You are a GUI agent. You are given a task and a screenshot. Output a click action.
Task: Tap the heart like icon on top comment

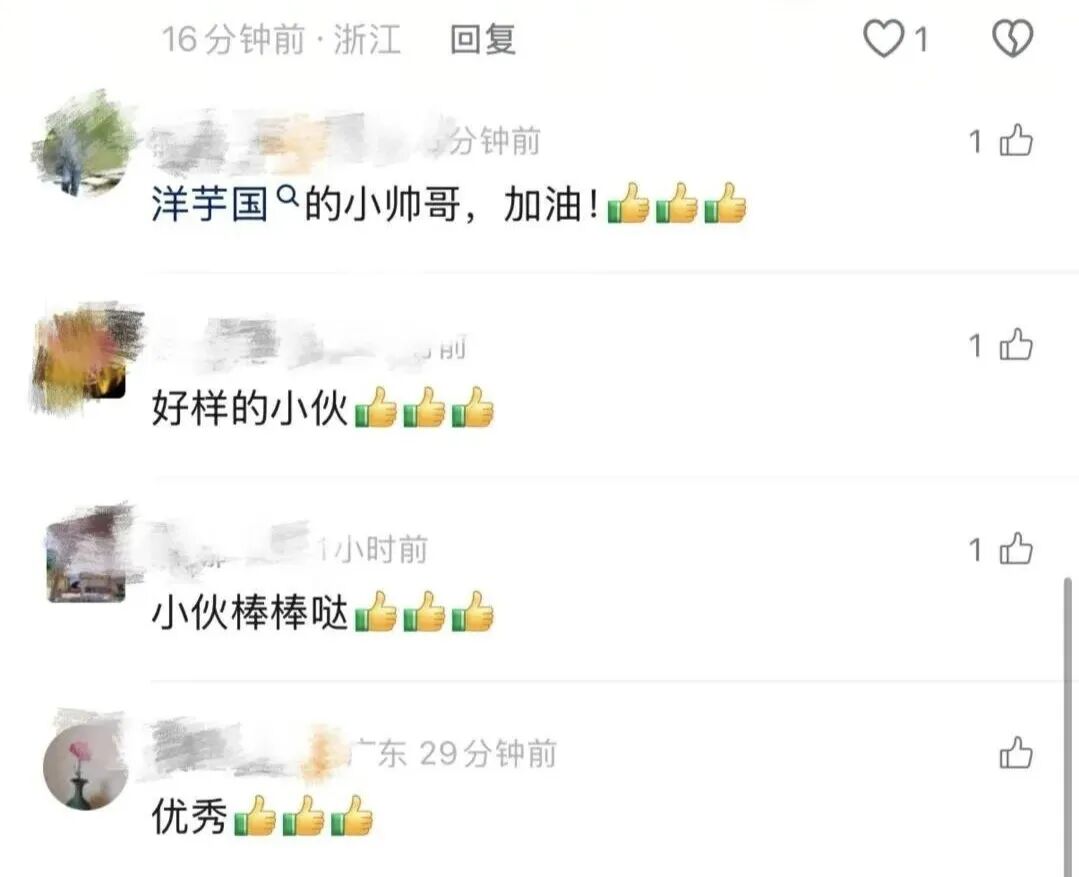[884, 39]
